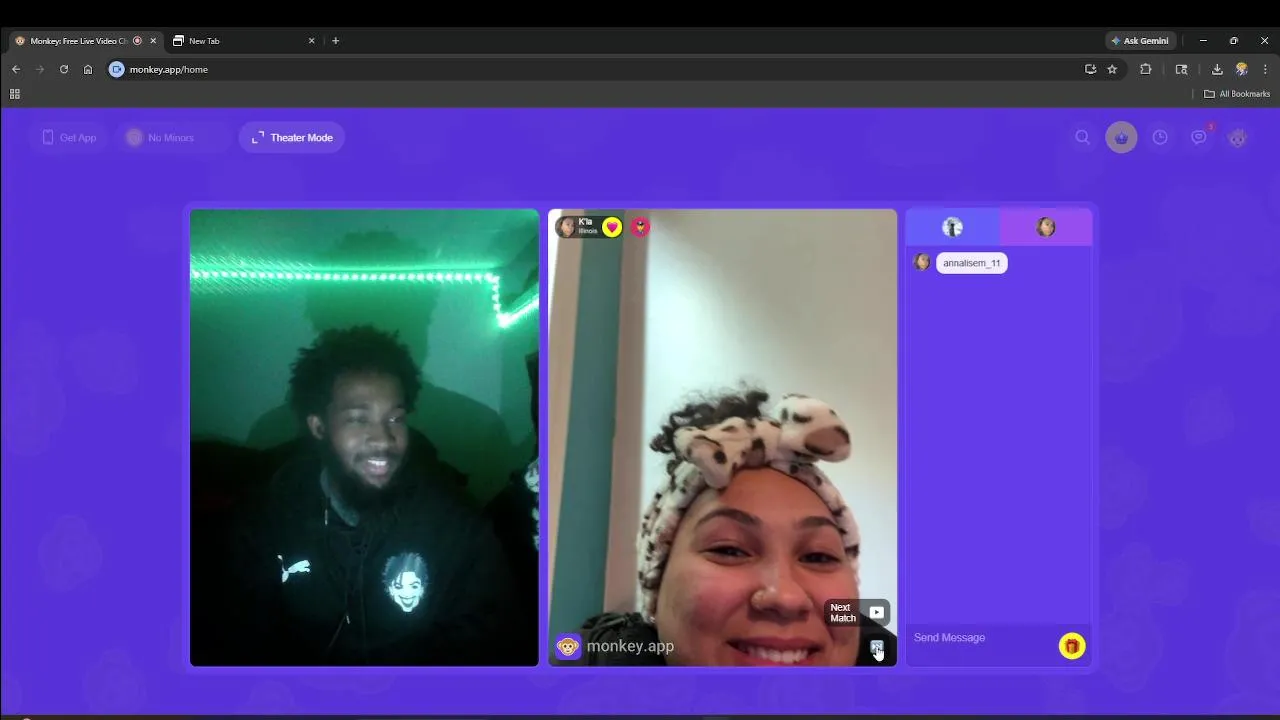Open the browser home page

tap(88, 69)
